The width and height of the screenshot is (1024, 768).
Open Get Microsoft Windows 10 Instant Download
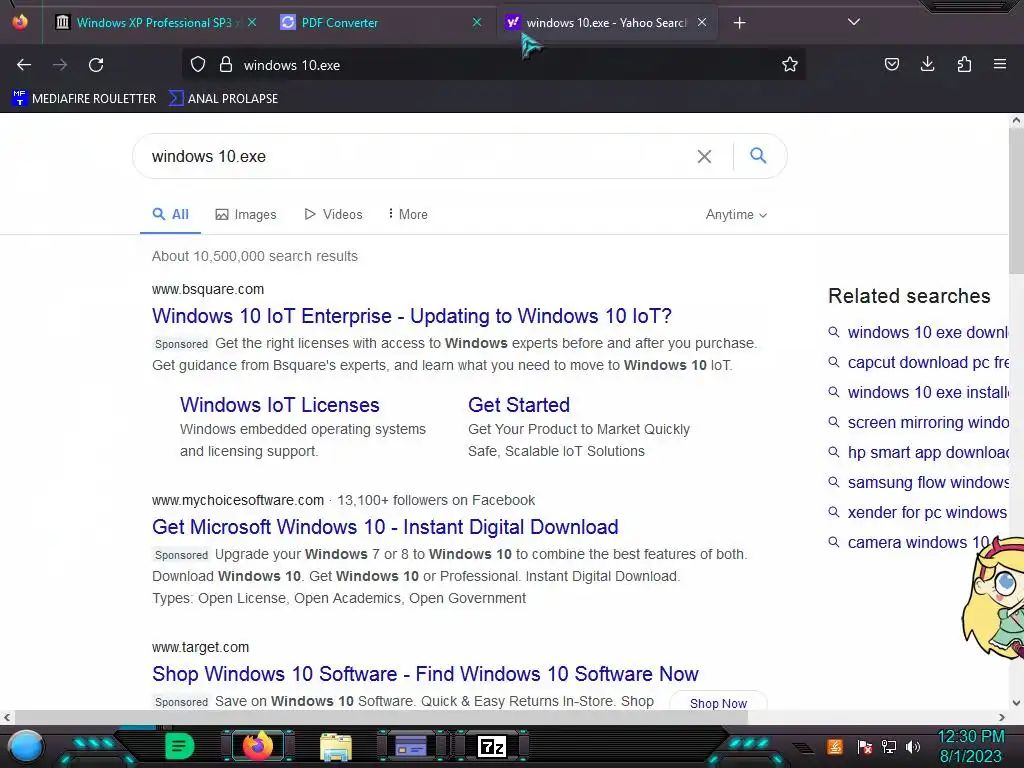point(385,527)
